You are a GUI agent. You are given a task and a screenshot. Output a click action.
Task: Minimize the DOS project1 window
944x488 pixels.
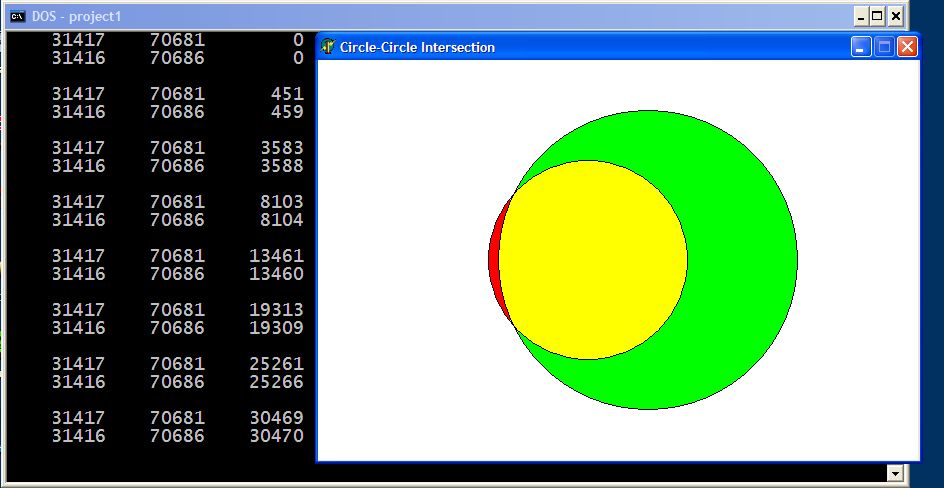[861, 16]
